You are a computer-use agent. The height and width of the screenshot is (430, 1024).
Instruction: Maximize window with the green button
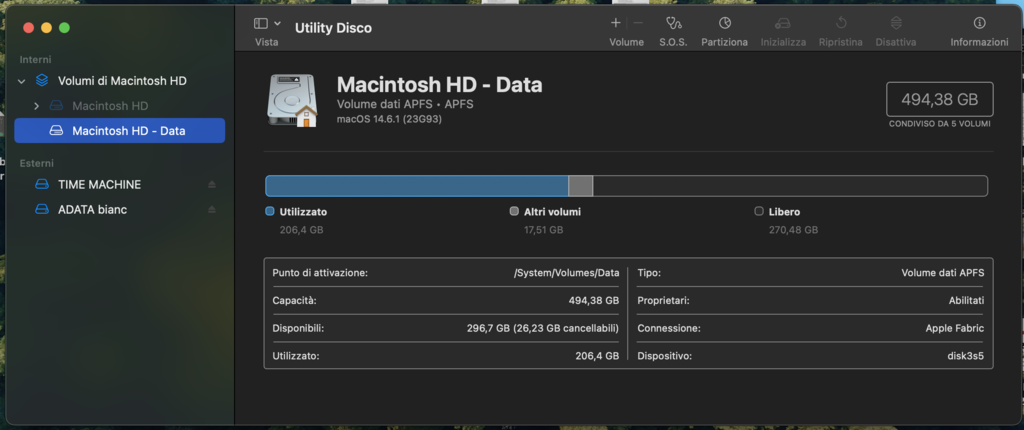64,27
